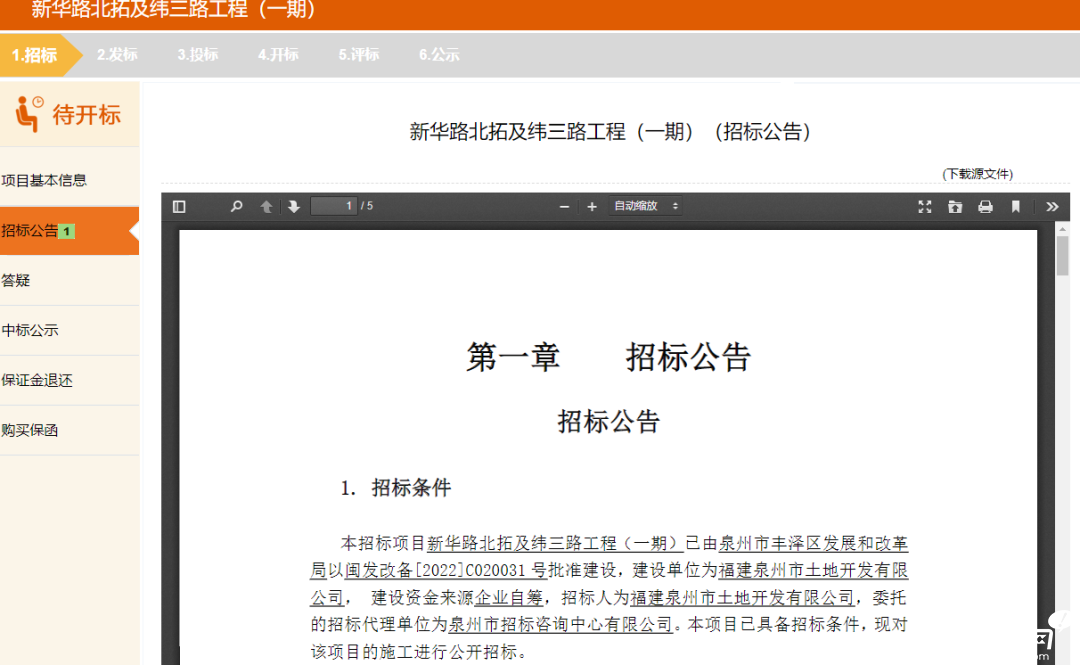Open 中标公示 in the sidebar
The image size is (1080, 665).
pyautogui.click(x=30, y=331)
